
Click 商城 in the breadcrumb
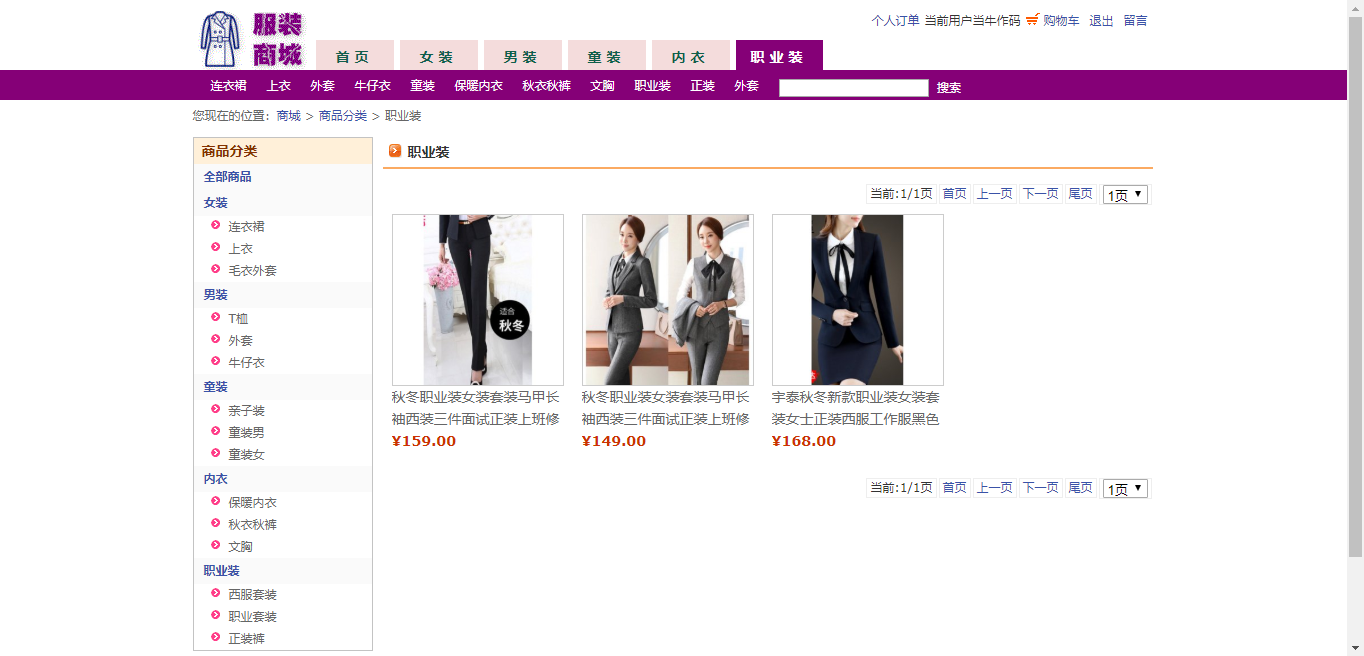[x=289, y=116]
